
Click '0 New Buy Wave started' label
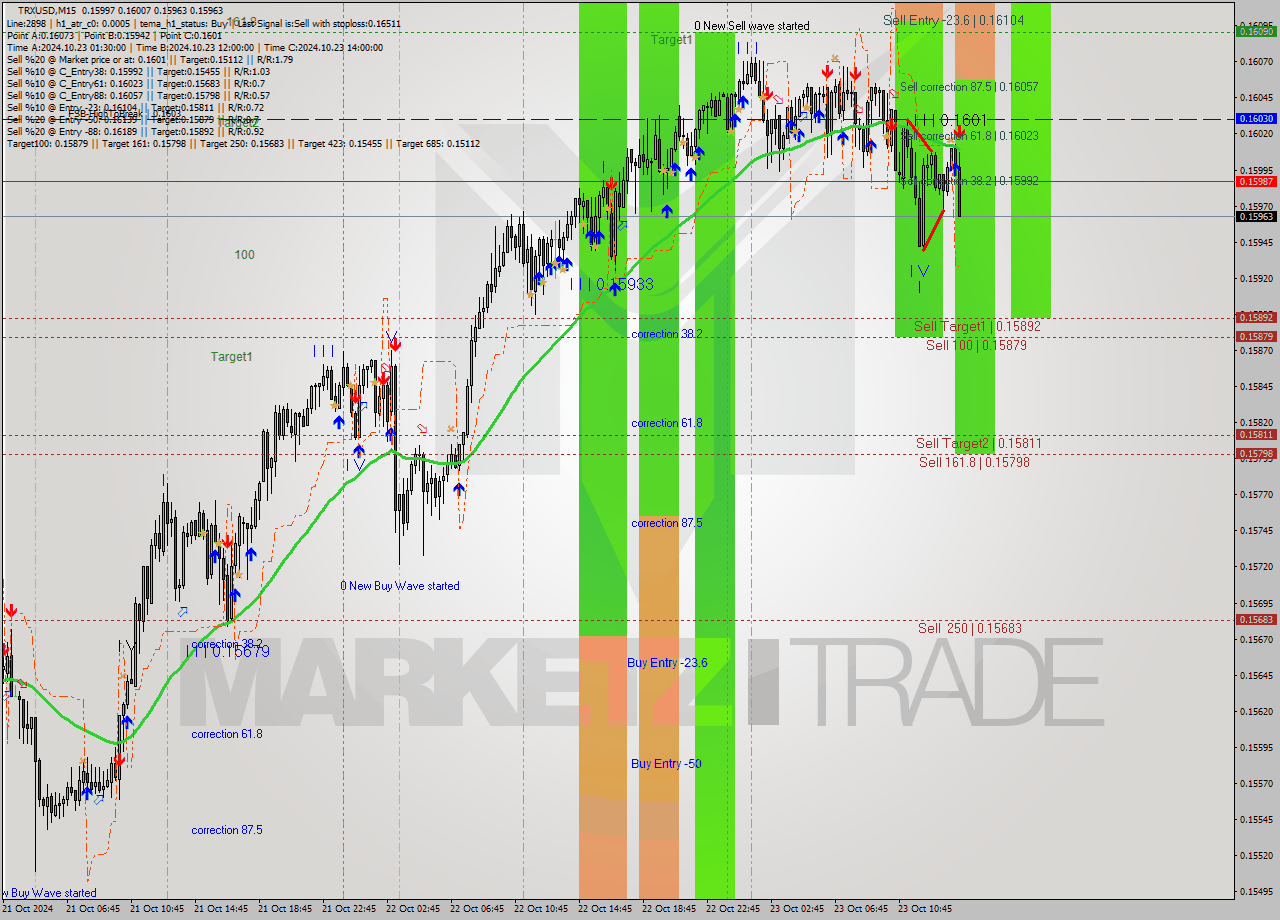point(400,586)
